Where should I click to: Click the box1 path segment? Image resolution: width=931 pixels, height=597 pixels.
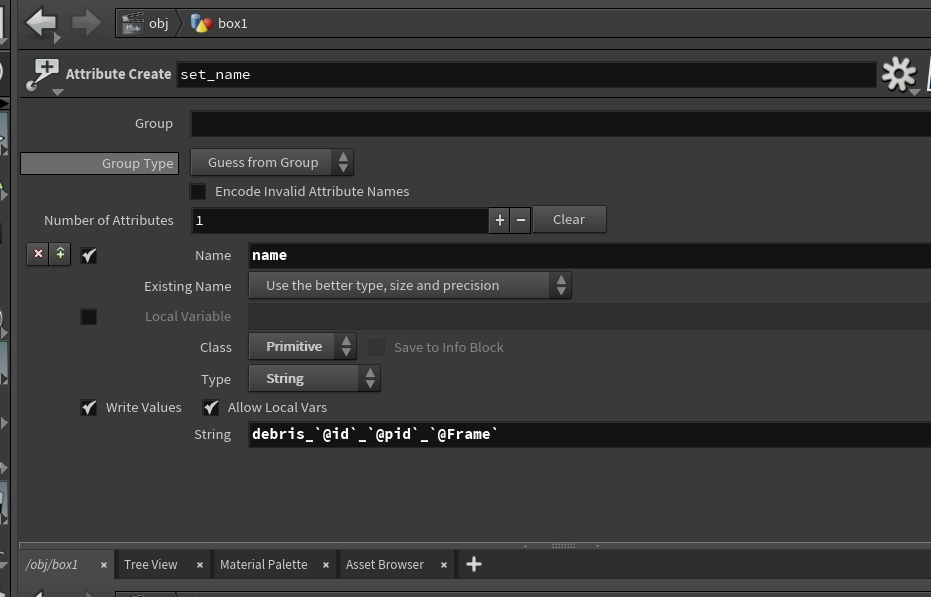pos(233,24)
